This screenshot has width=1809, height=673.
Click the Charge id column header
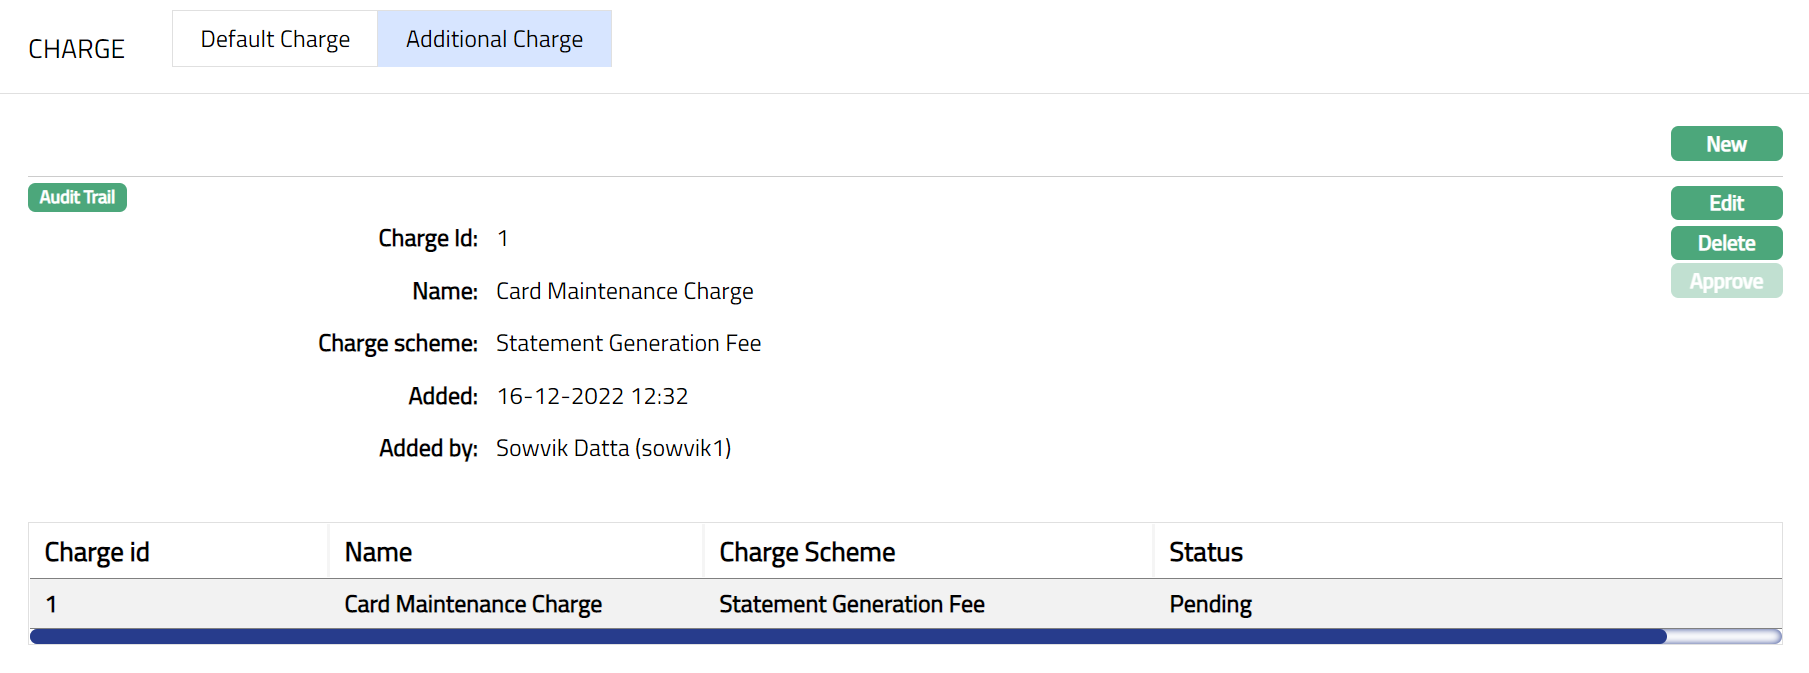[97, 552]
